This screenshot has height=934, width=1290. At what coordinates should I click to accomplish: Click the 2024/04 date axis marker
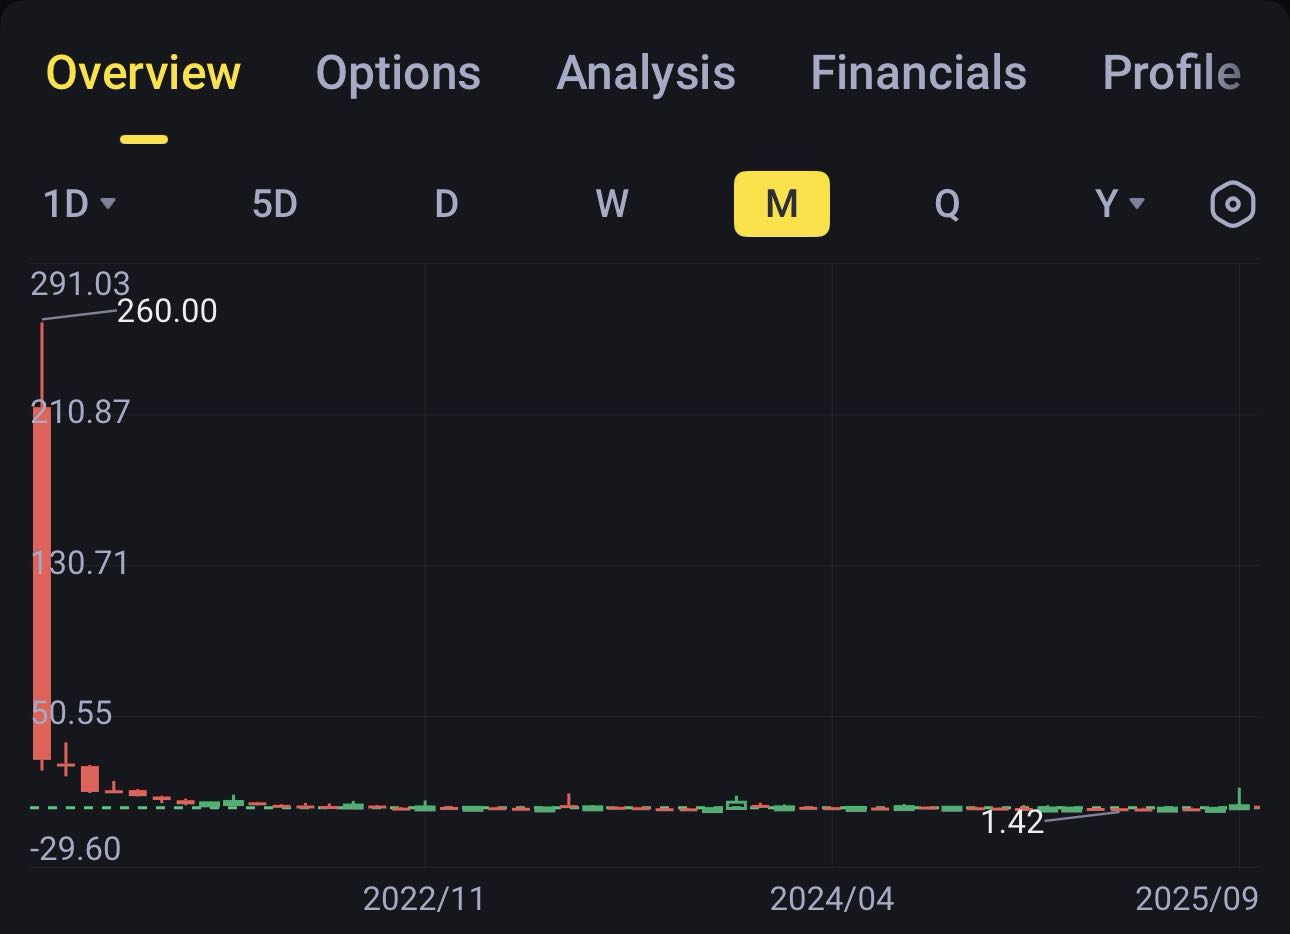831,898
